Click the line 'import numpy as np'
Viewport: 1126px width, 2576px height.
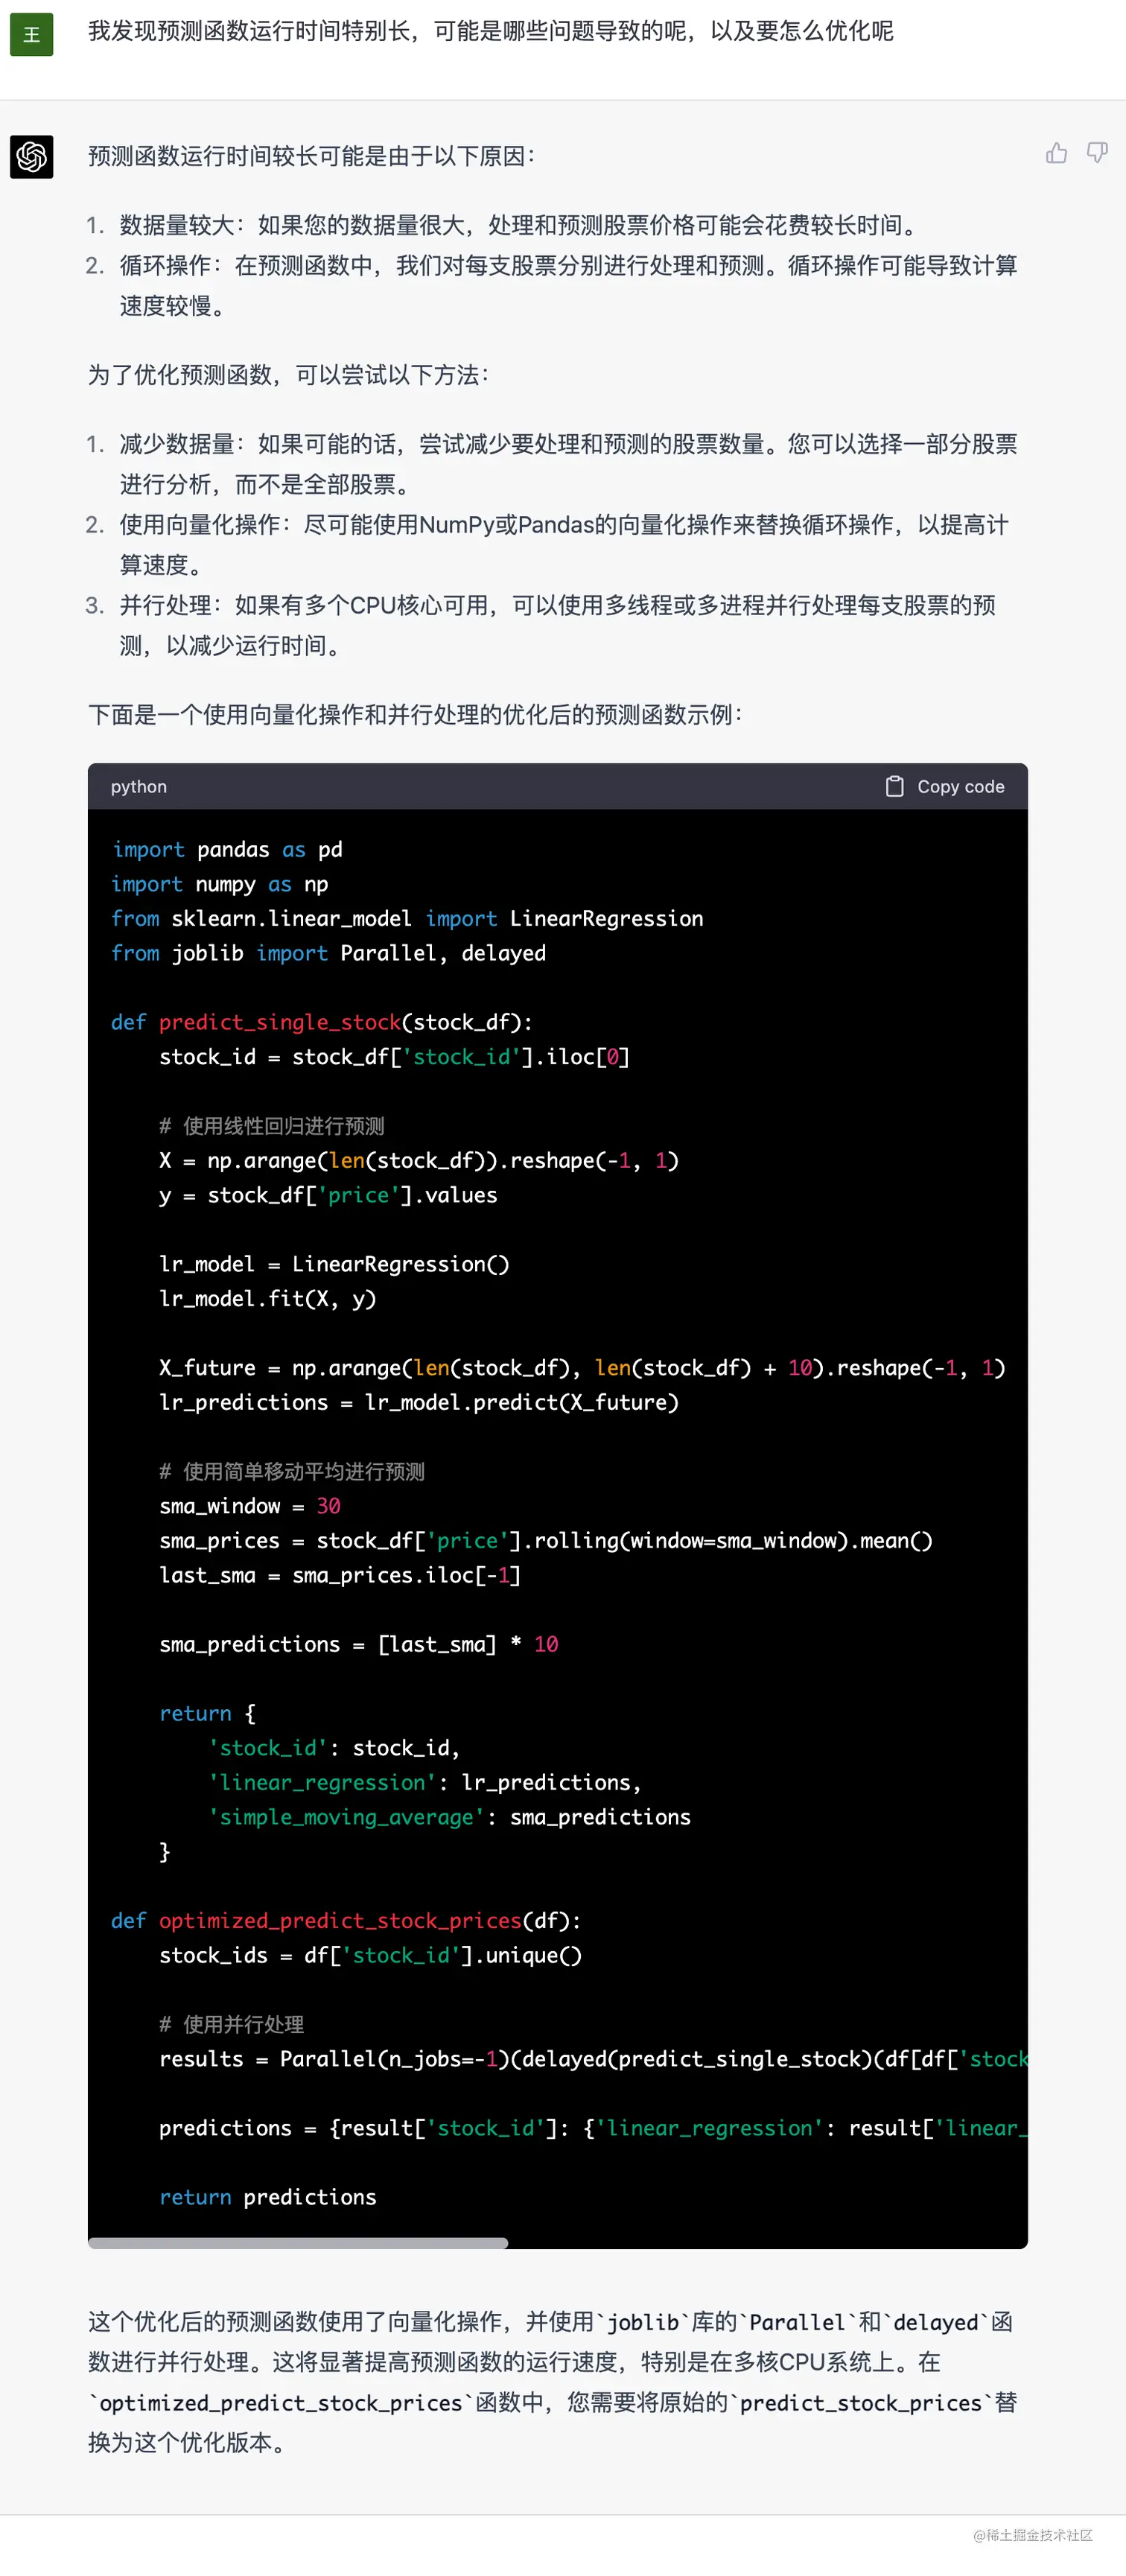click(220, 885)
